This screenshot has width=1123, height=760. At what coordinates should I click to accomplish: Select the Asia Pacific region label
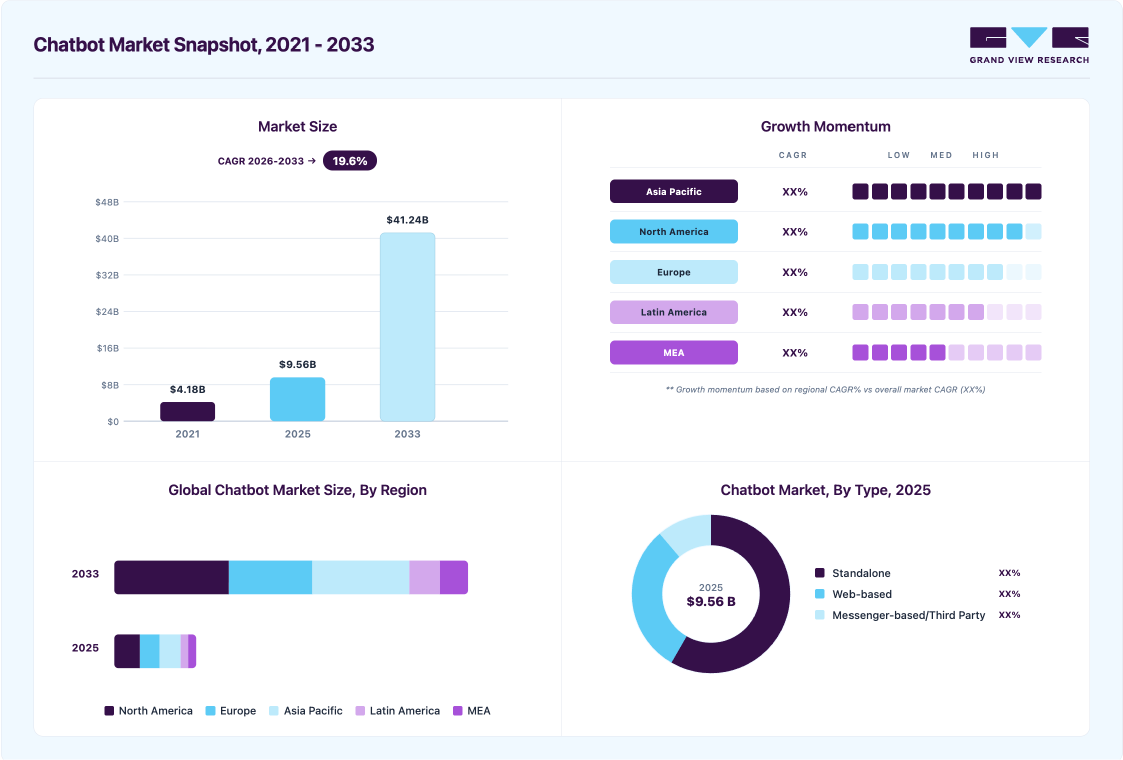pyautogui.click(x=673, y=191)
